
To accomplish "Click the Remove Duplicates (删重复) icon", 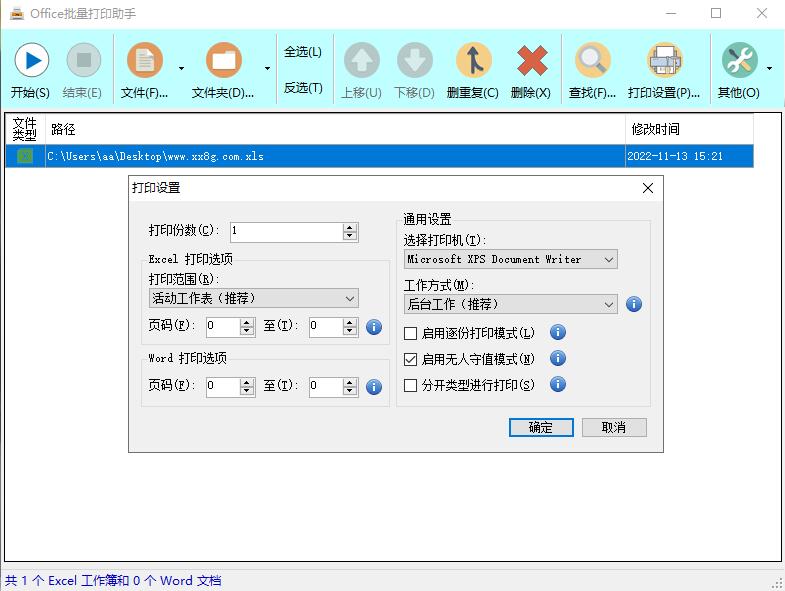I will tap(473, 61).
